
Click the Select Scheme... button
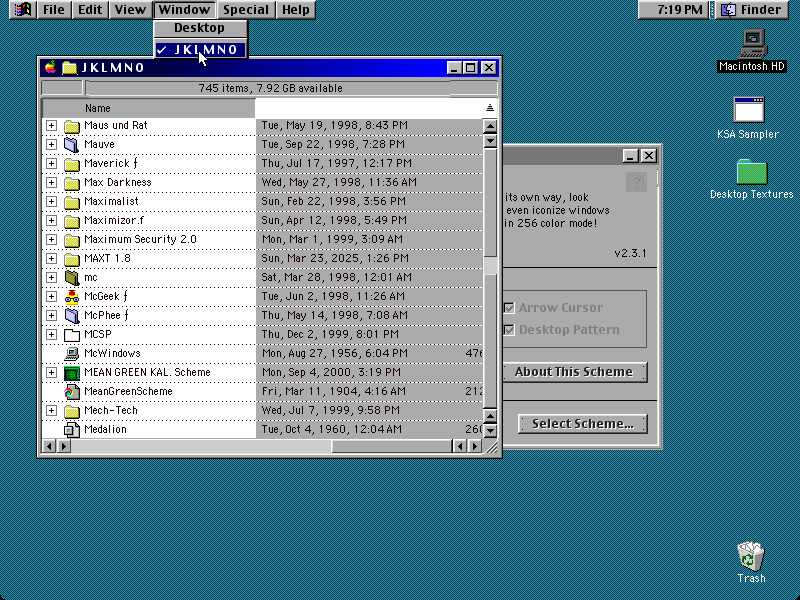(583, 424)
